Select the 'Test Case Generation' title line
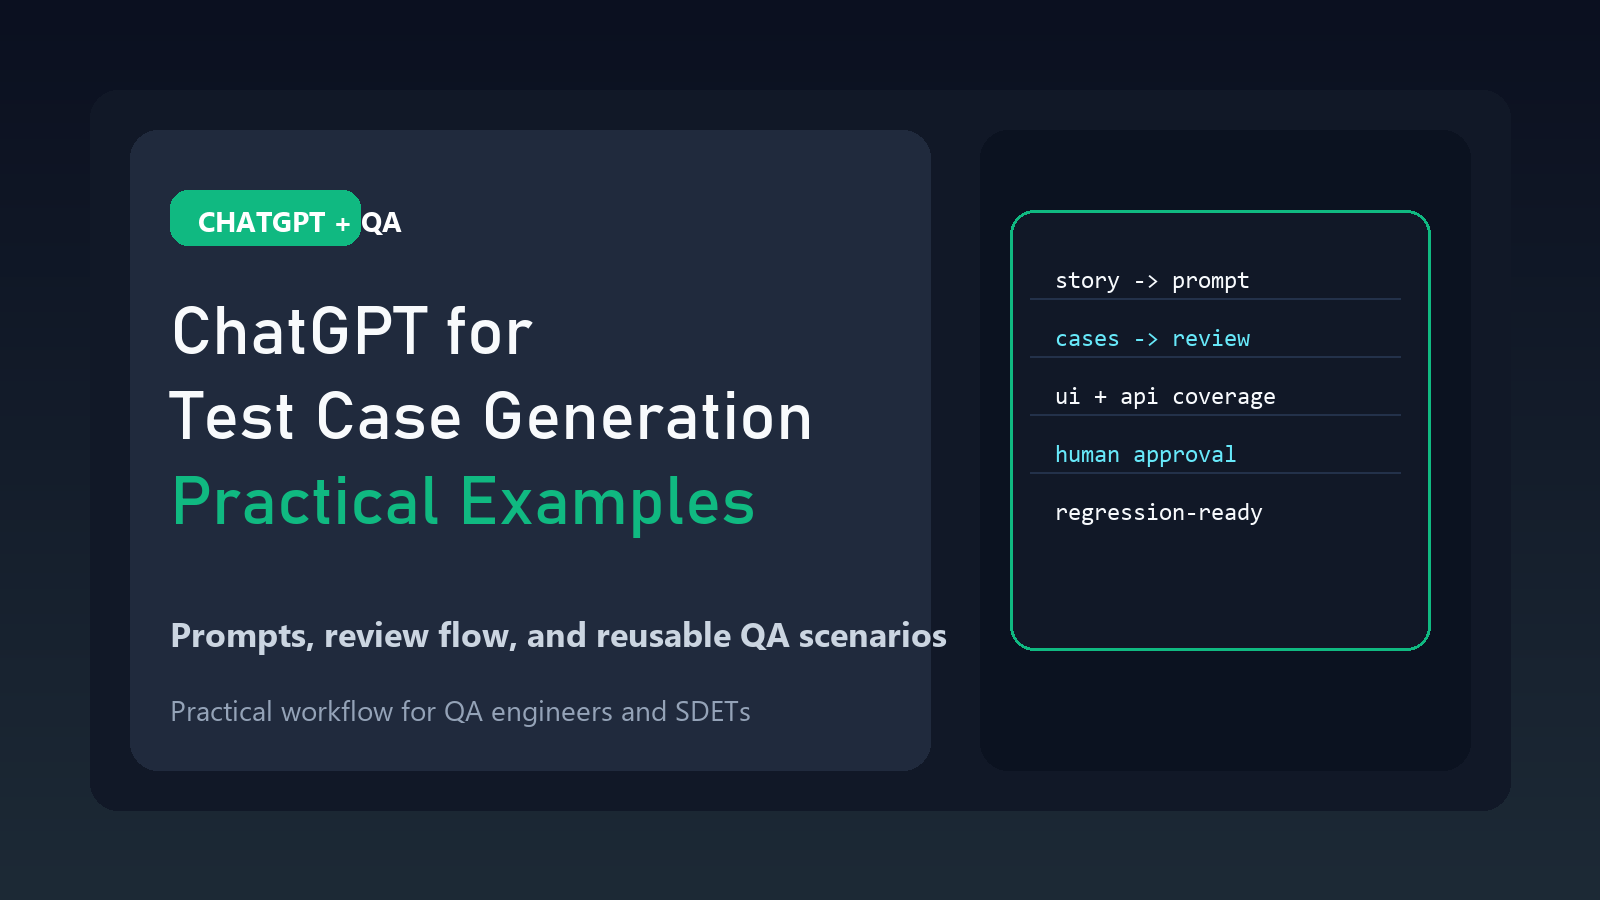 491,417
